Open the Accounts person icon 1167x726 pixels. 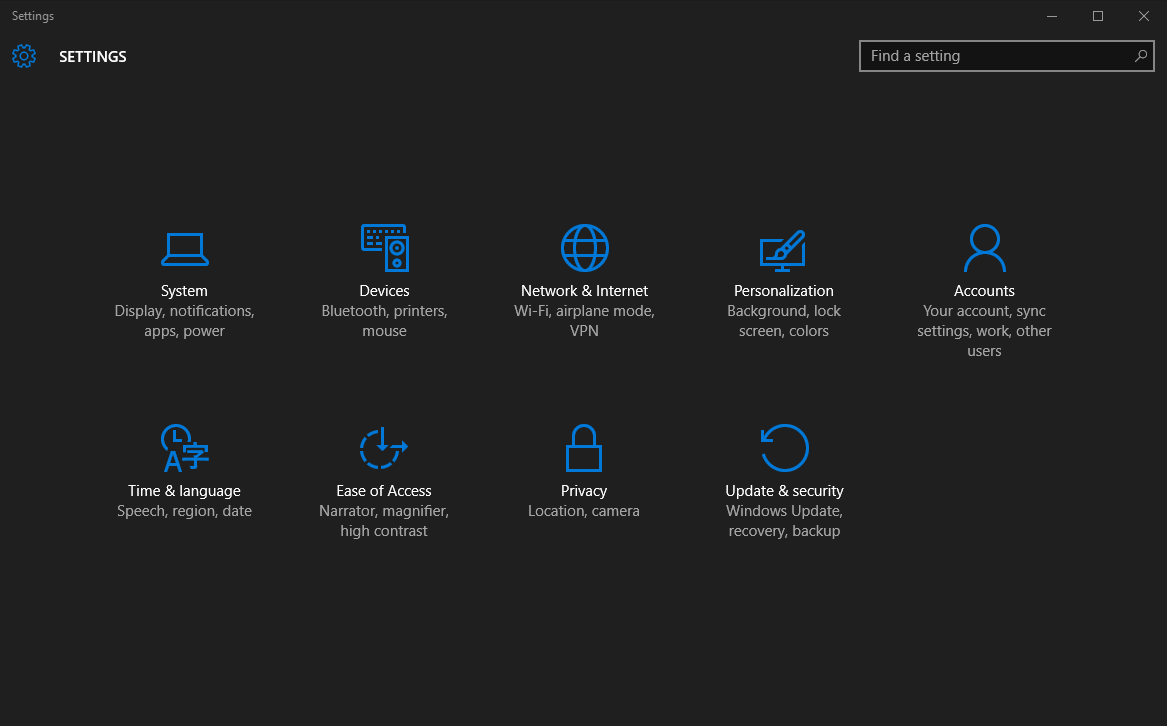(985, 248)
